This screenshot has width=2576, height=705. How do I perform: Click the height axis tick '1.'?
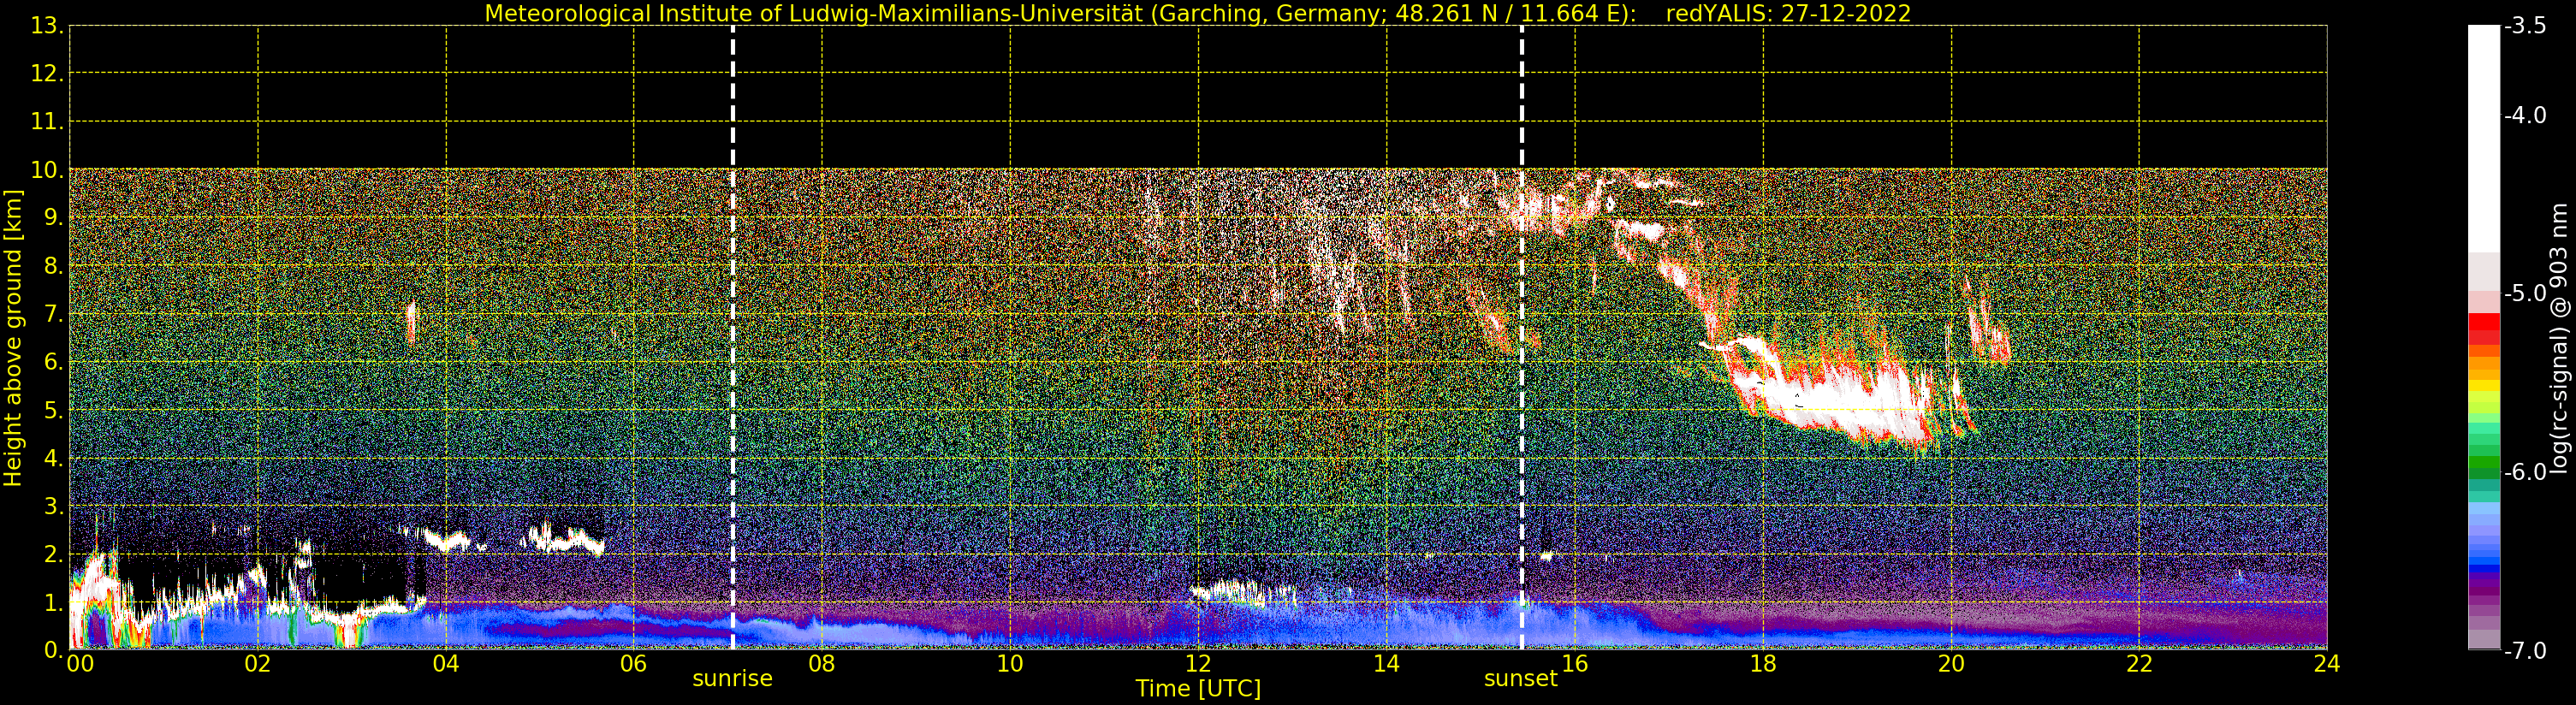[54, 603]
